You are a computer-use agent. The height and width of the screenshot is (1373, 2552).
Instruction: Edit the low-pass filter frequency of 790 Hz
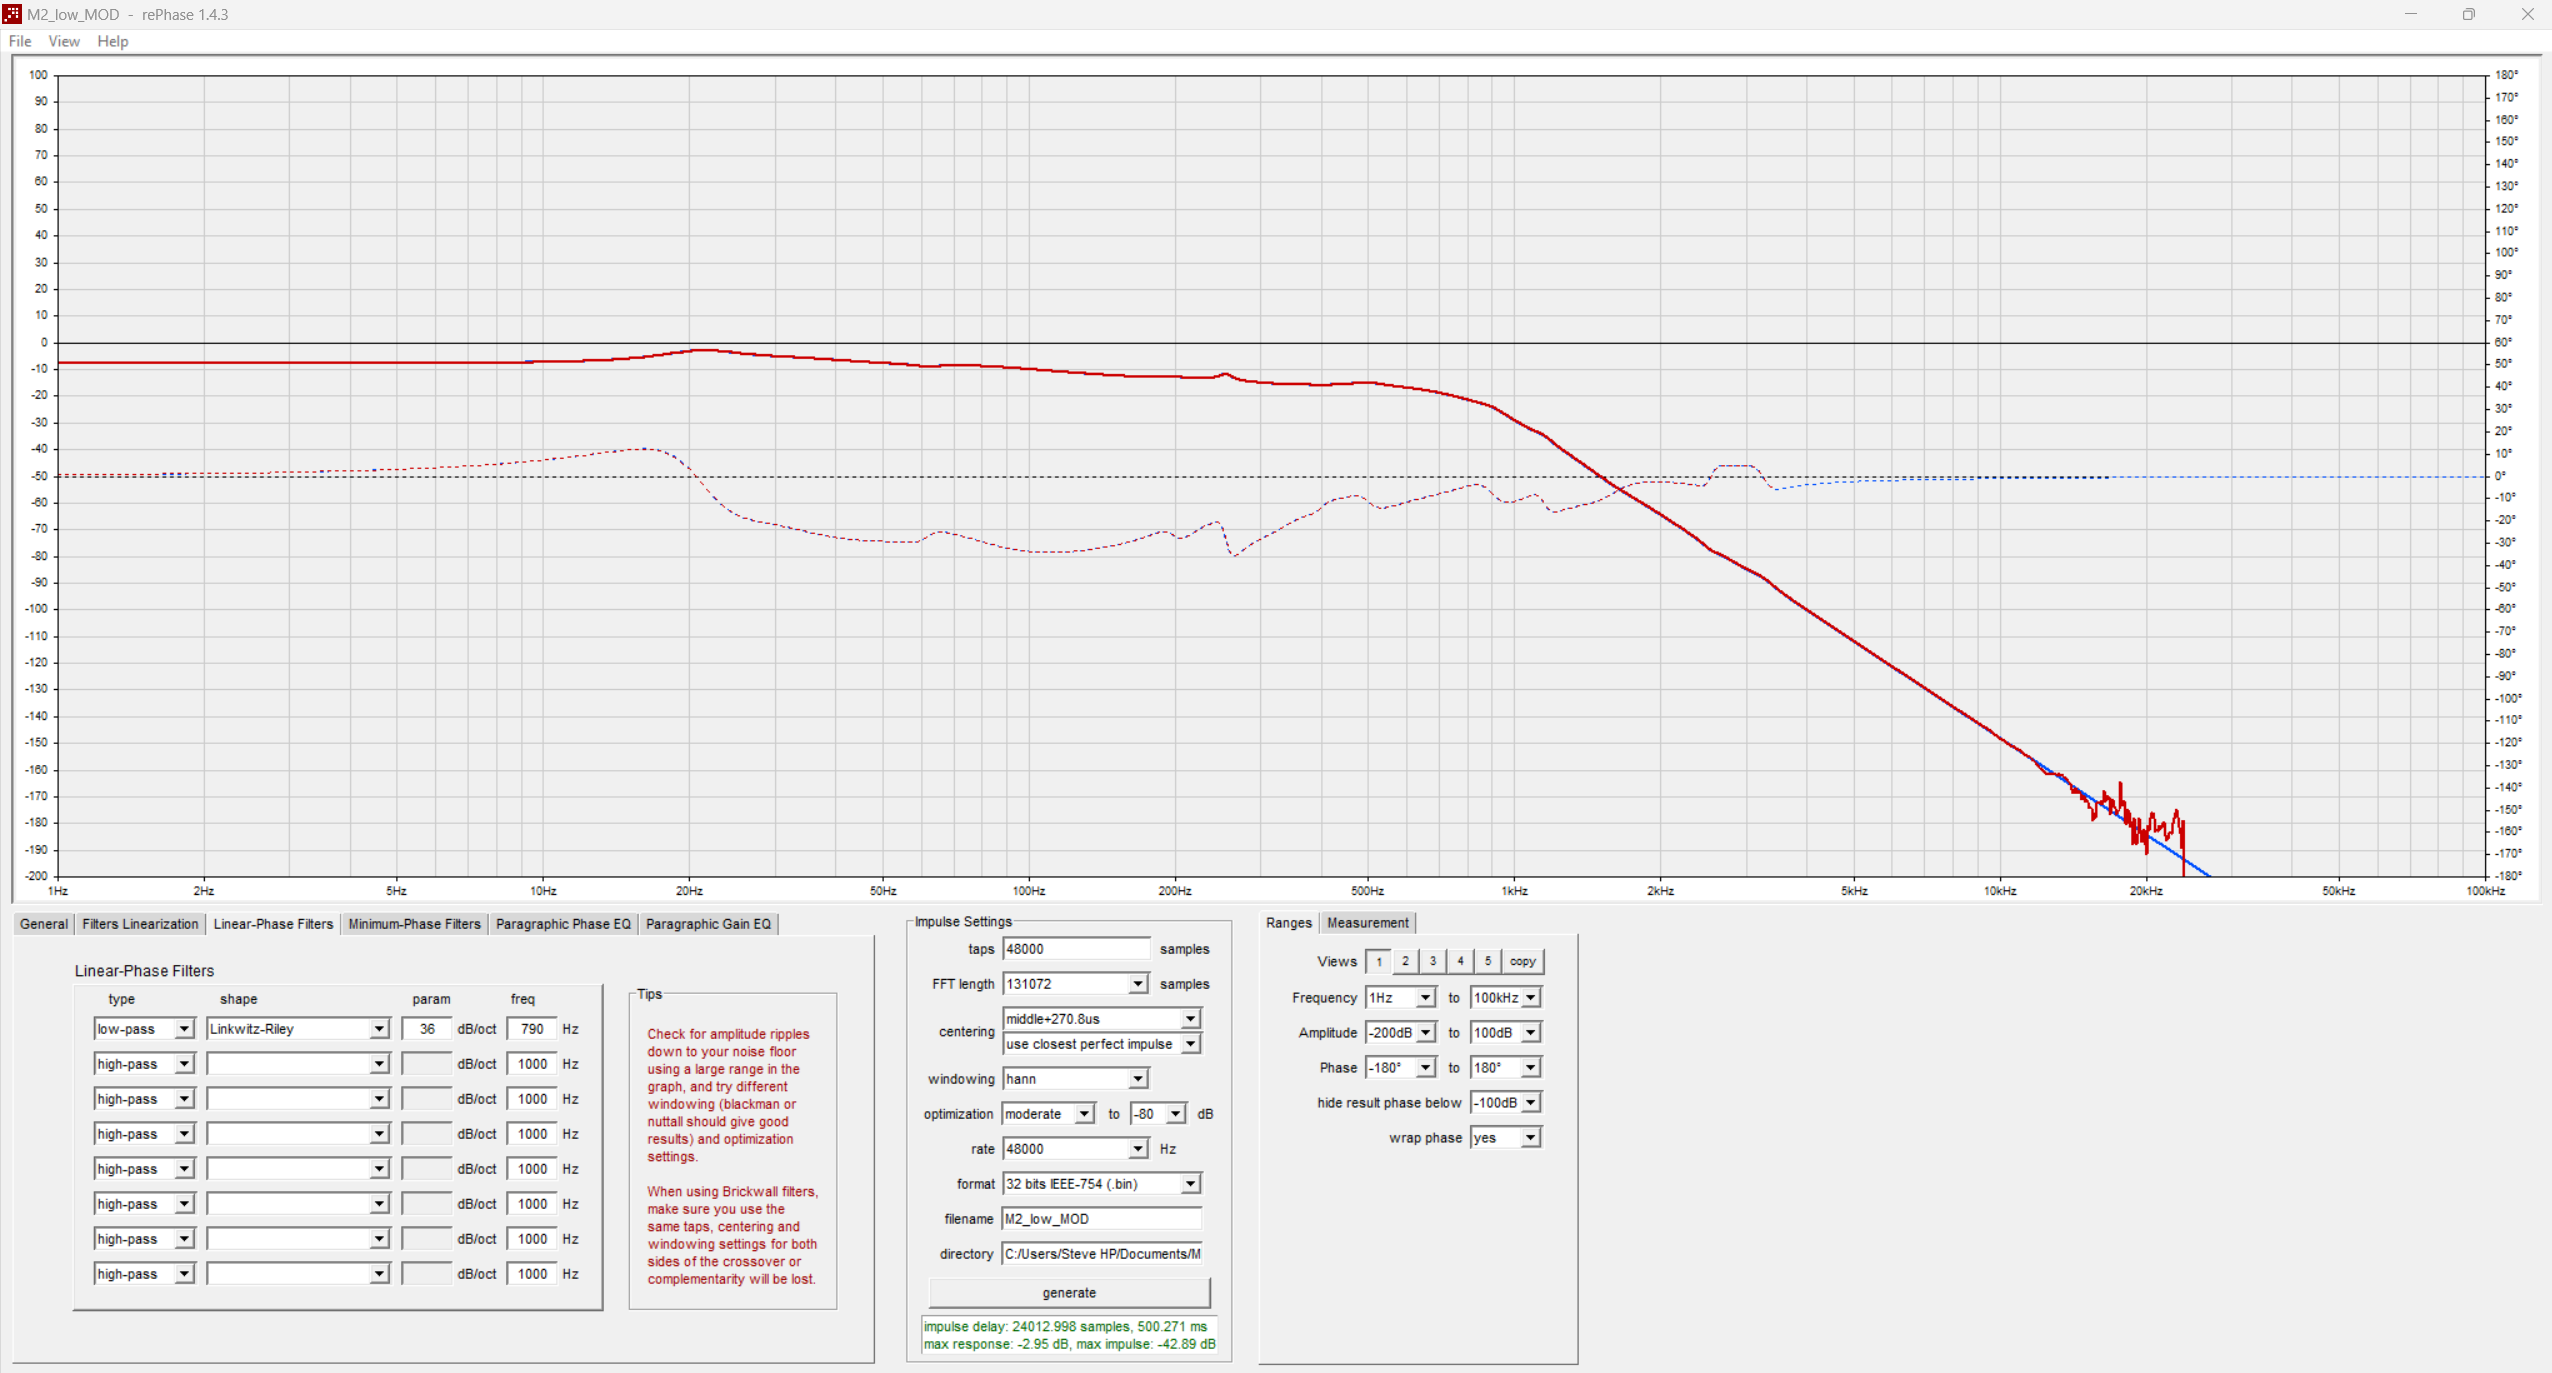533,1028
